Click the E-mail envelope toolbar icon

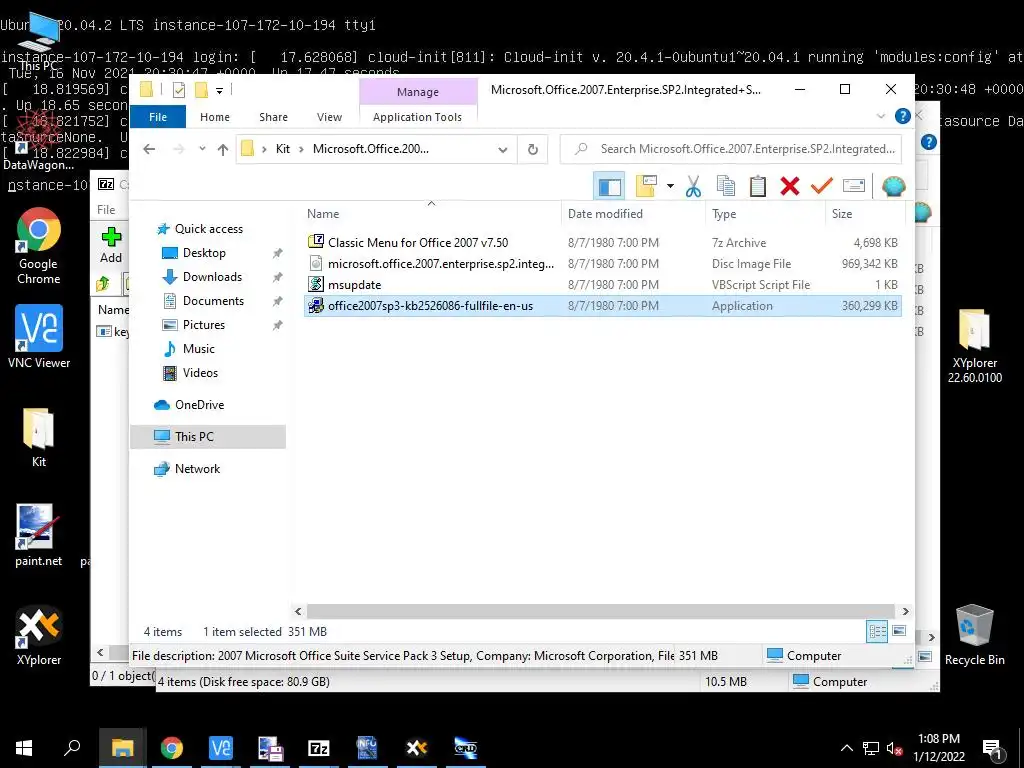[854, 186]
